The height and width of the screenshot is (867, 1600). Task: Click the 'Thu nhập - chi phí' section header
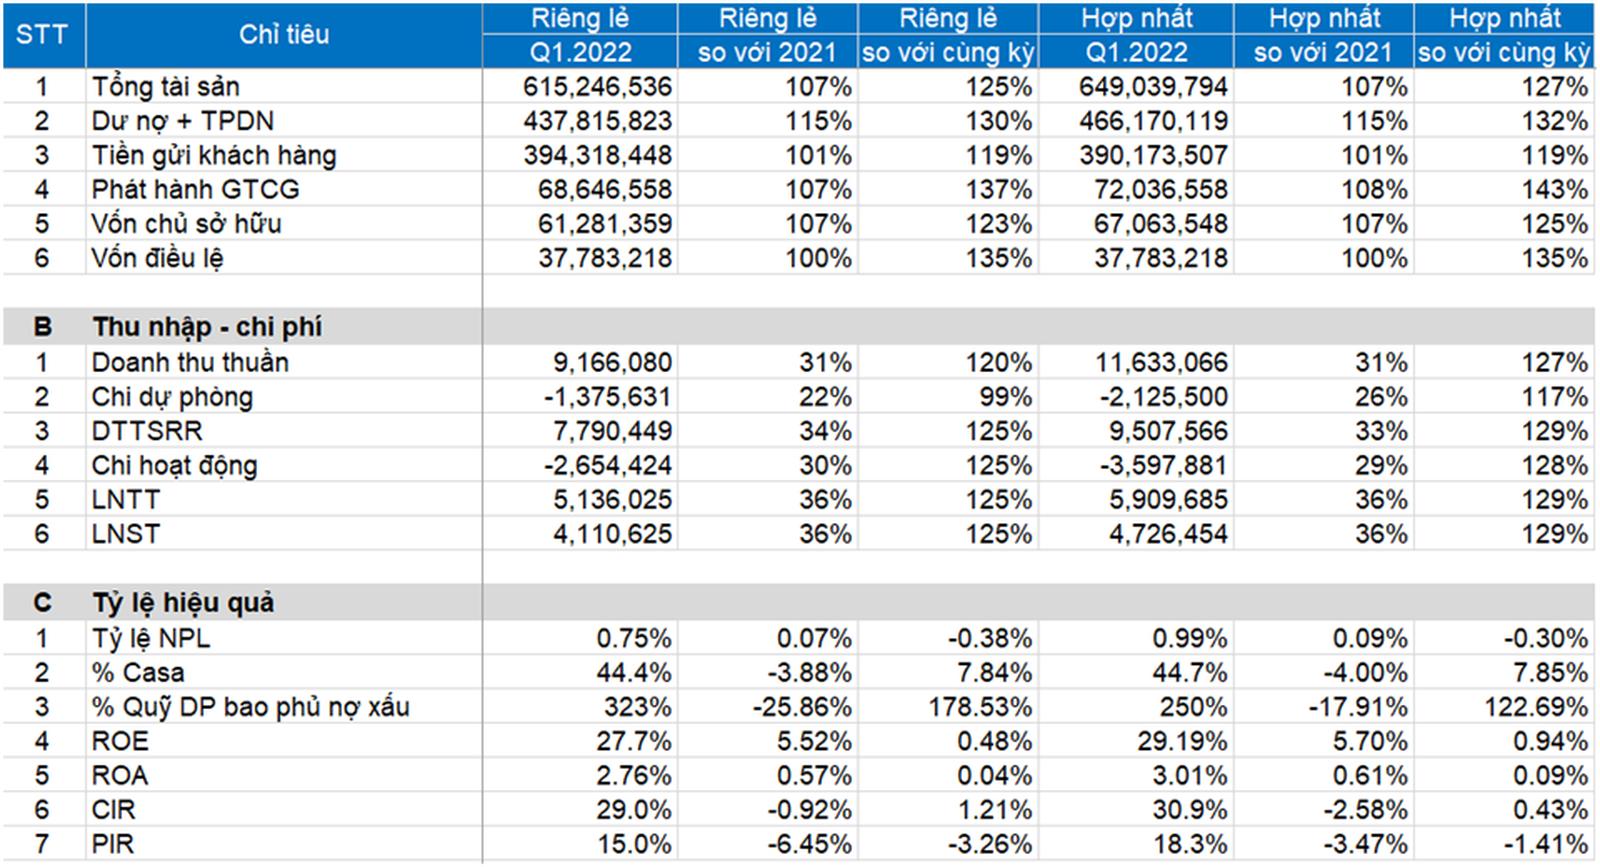coord(207,327)
